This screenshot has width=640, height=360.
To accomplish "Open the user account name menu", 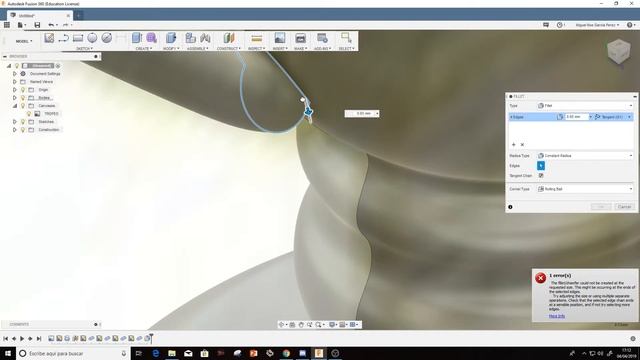I will point(597,25).
